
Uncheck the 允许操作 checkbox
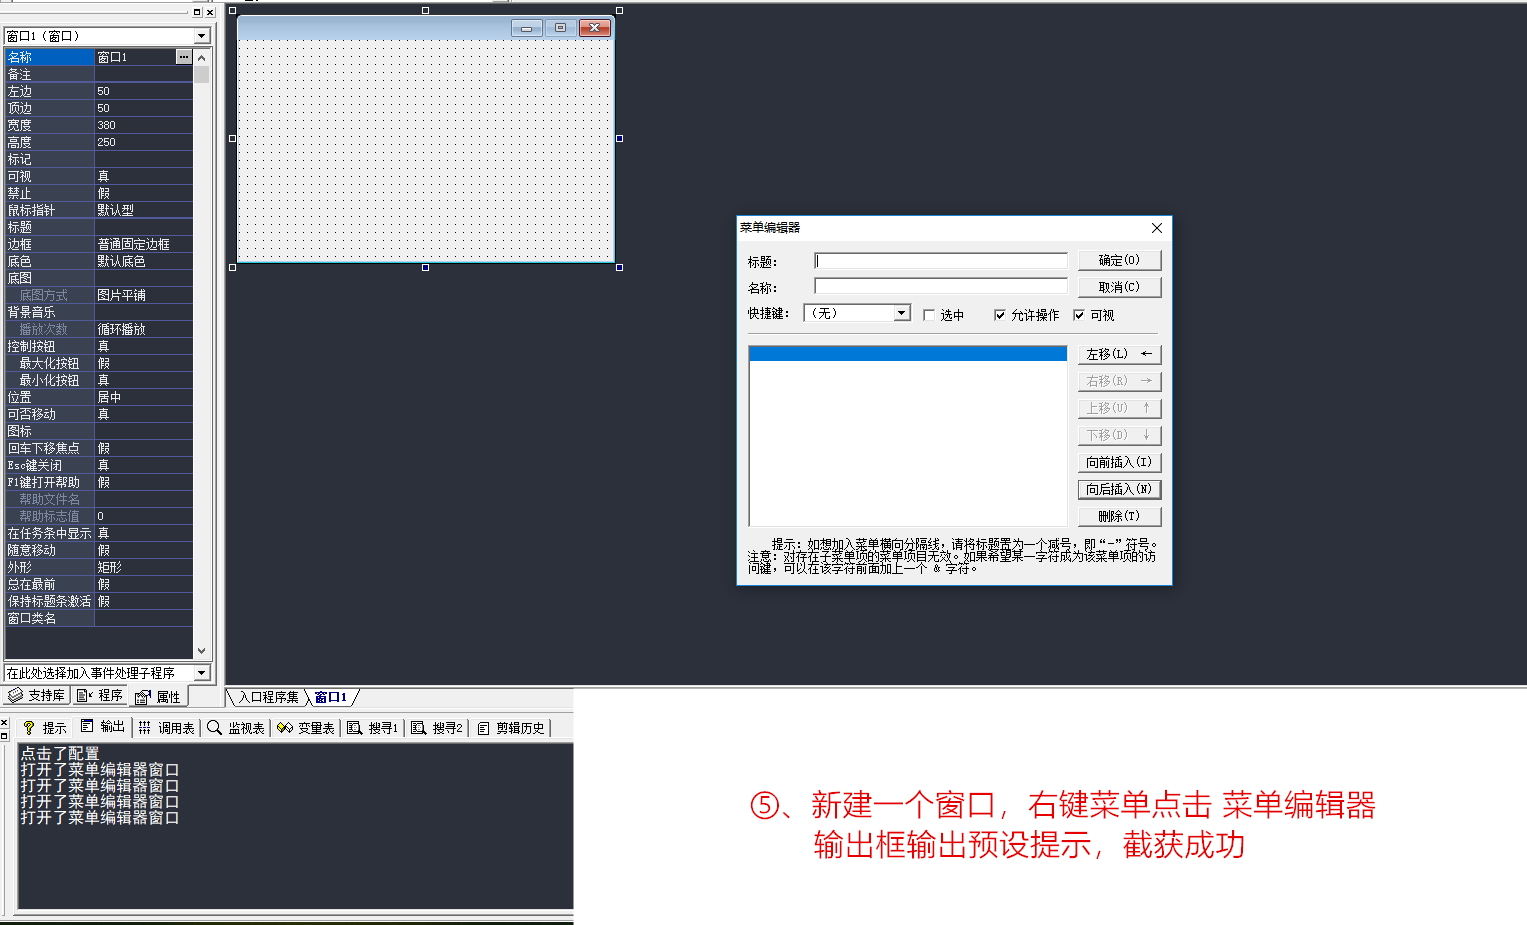point(1000,315)
